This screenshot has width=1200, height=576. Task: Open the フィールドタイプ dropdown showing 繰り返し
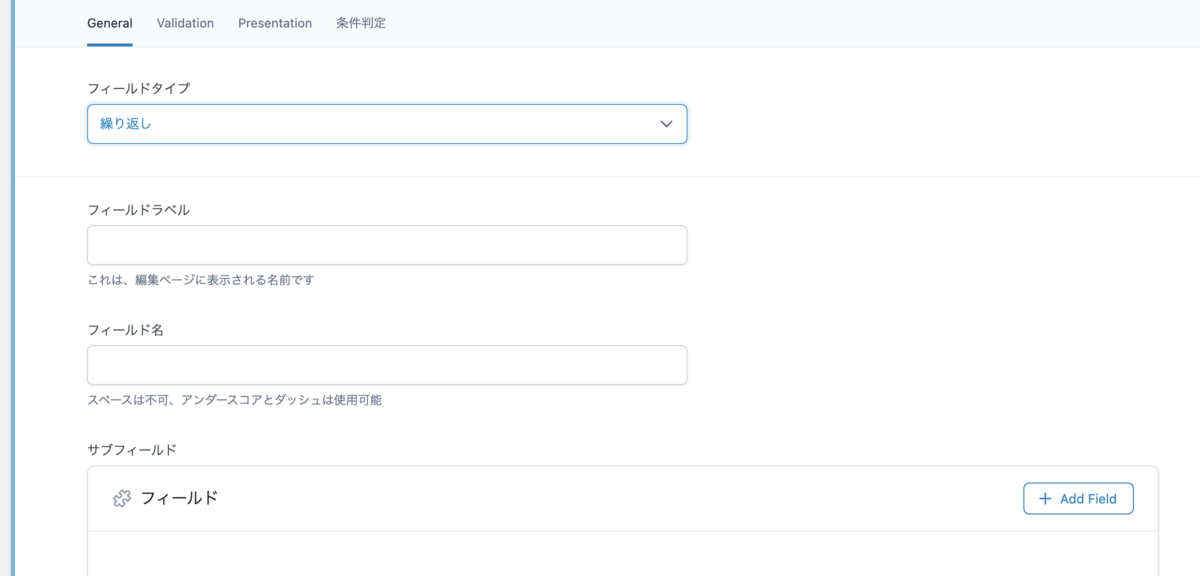tap(387, 124)
